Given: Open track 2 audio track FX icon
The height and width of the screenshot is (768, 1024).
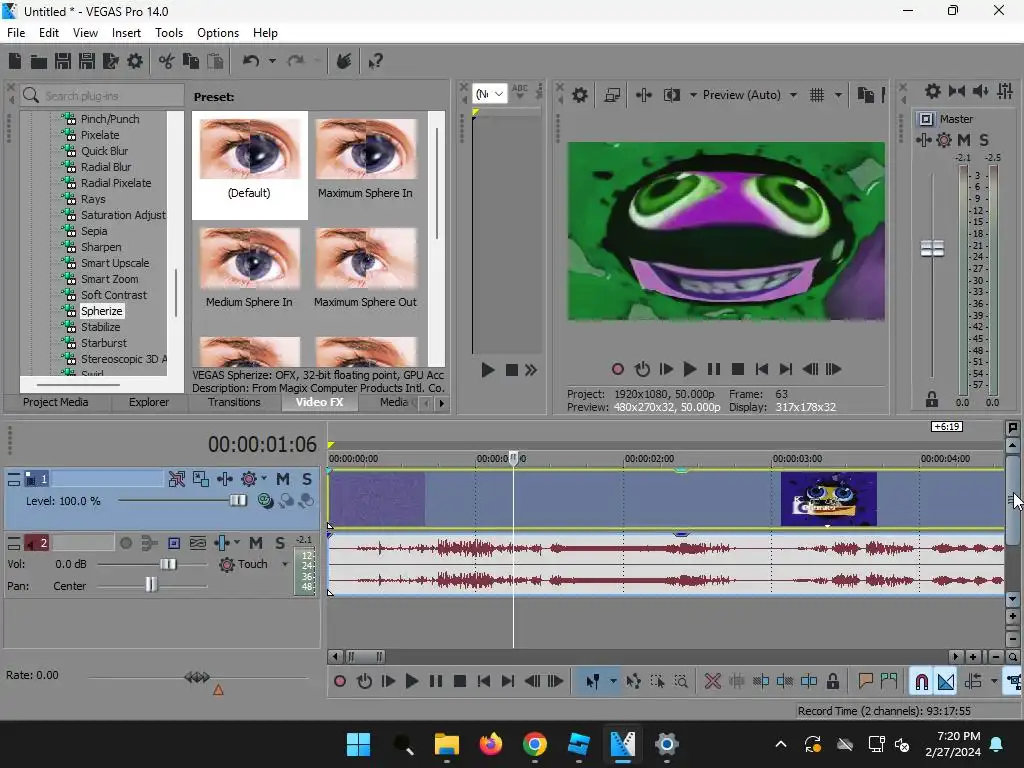Looking at the screenshot, I should 222,543.
